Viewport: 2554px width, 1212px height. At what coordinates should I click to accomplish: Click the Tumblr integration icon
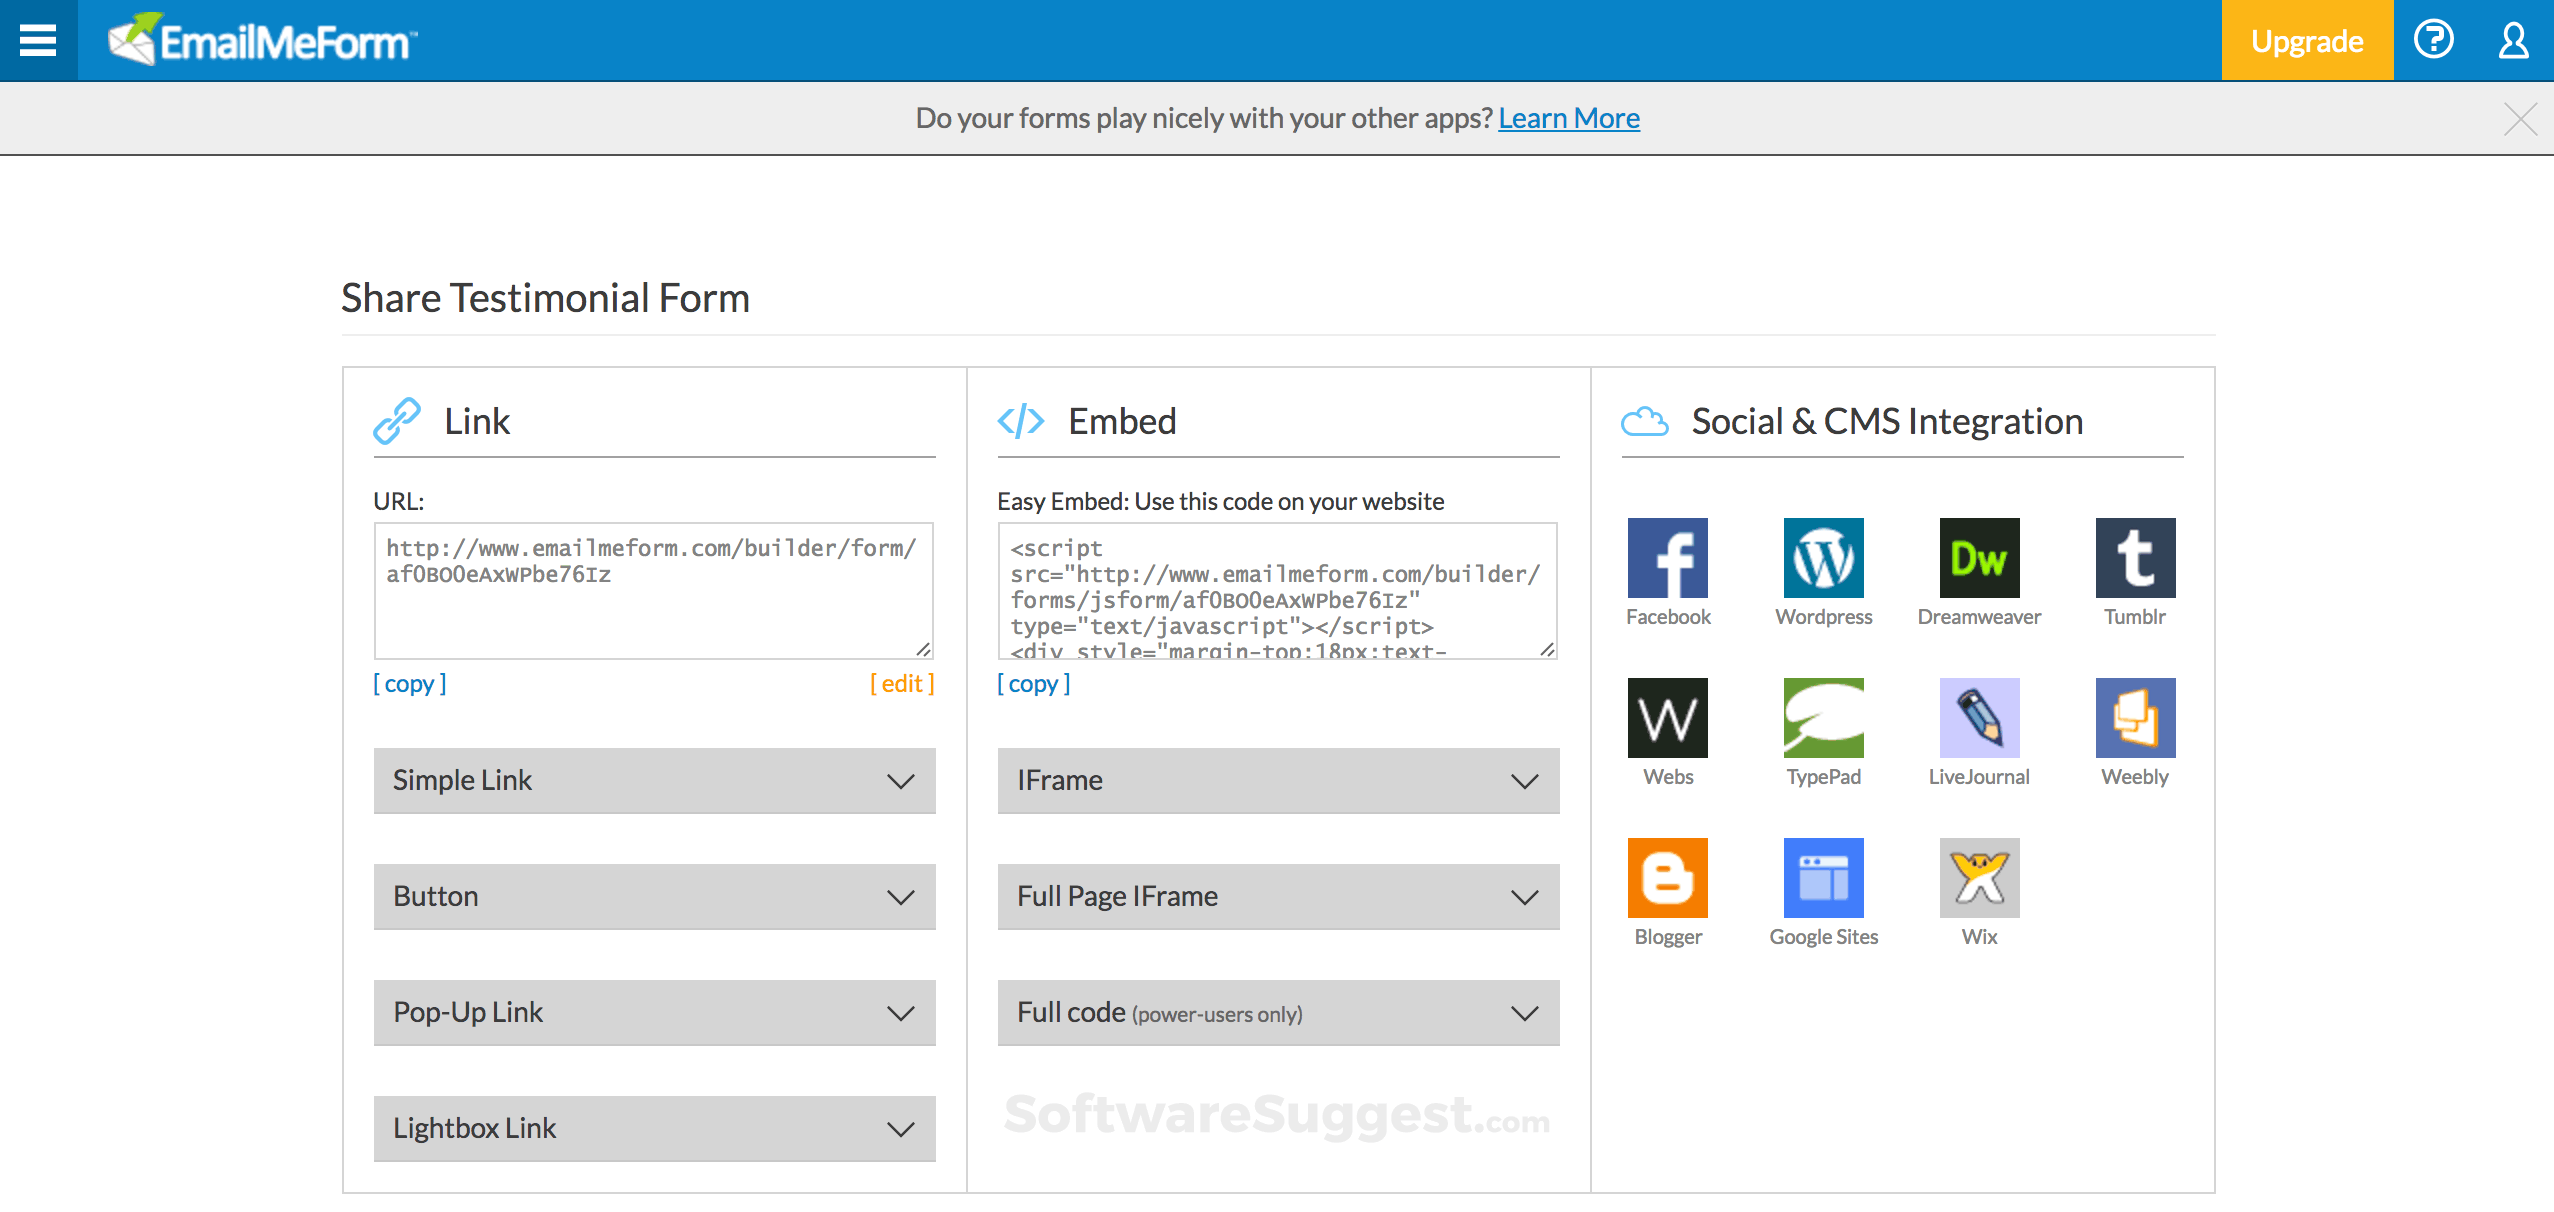click(x=2135, y=558)
